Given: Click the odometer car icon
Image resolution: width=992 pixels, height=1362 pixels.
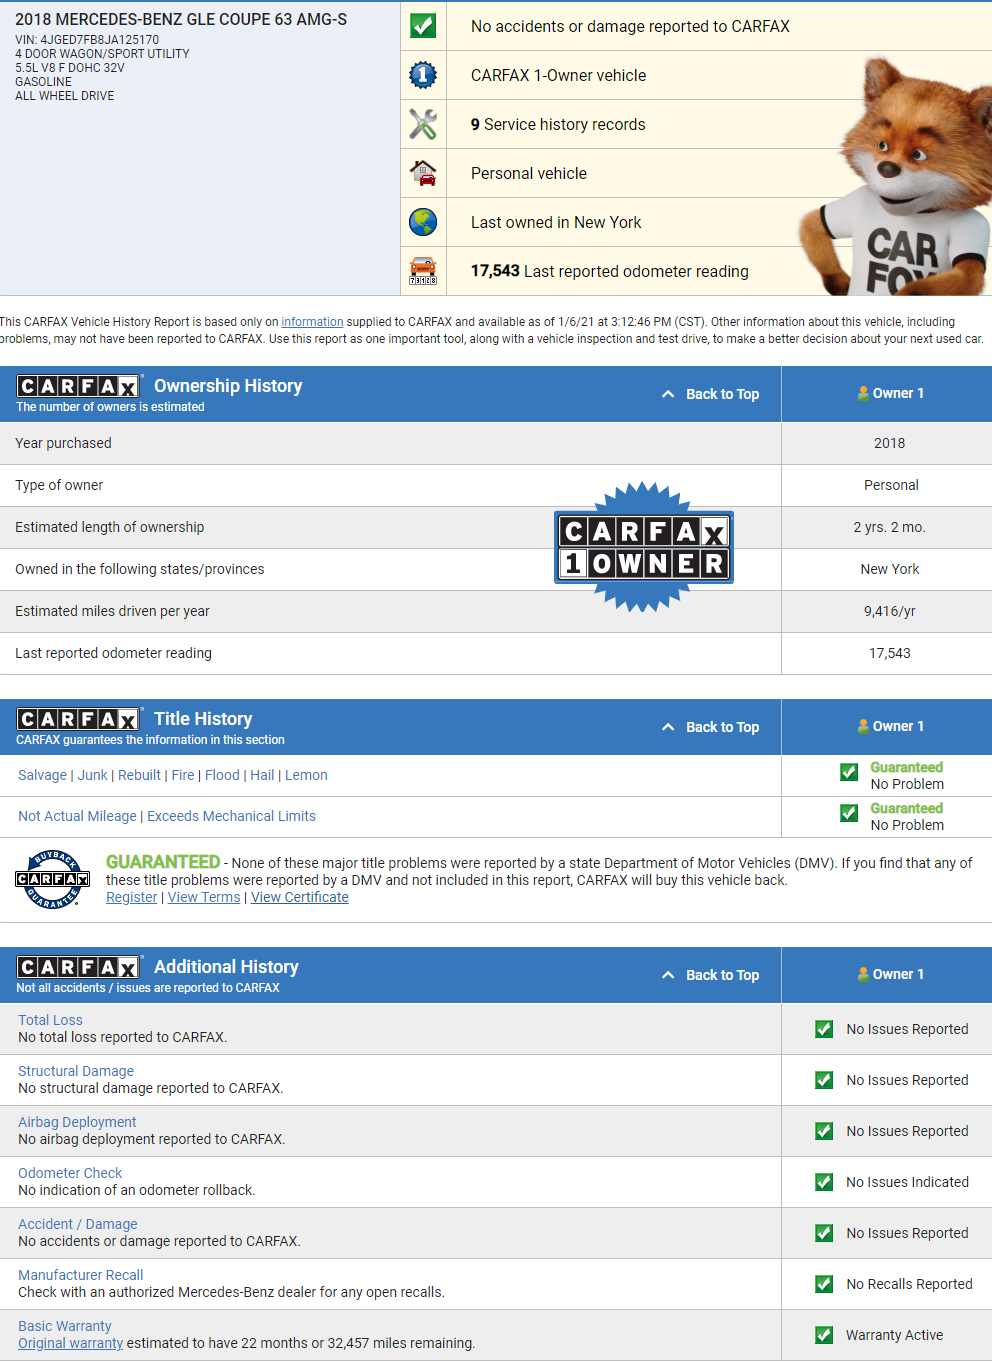Looking at the screenshot, I should click(x=423, y=271).
